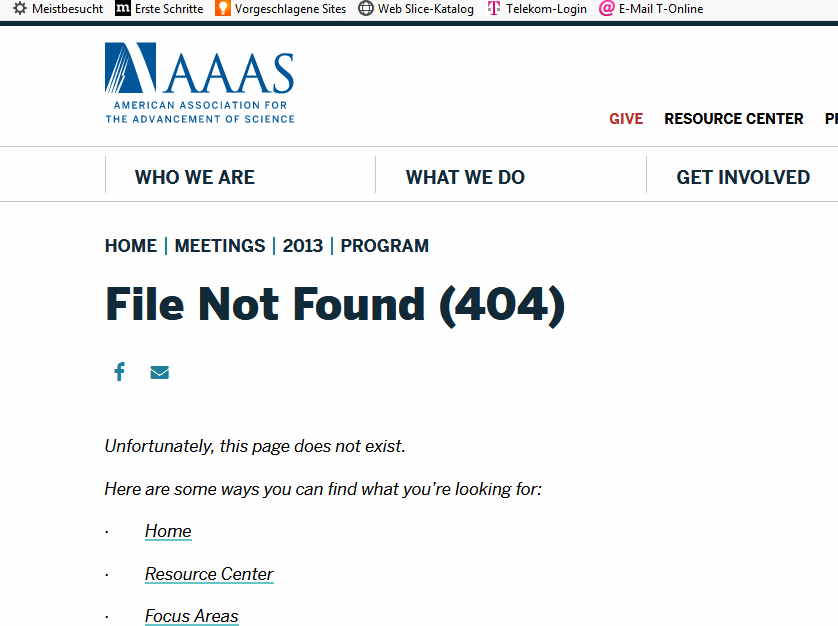Go to HOME breadcrumb

pos(131,246)
